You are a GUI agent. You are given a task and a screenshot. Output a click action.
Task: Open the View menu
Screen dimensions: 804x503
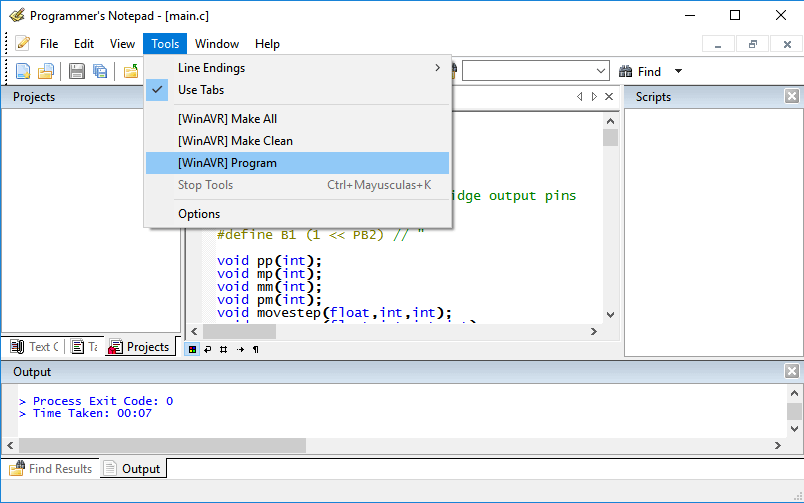[122, 44]
